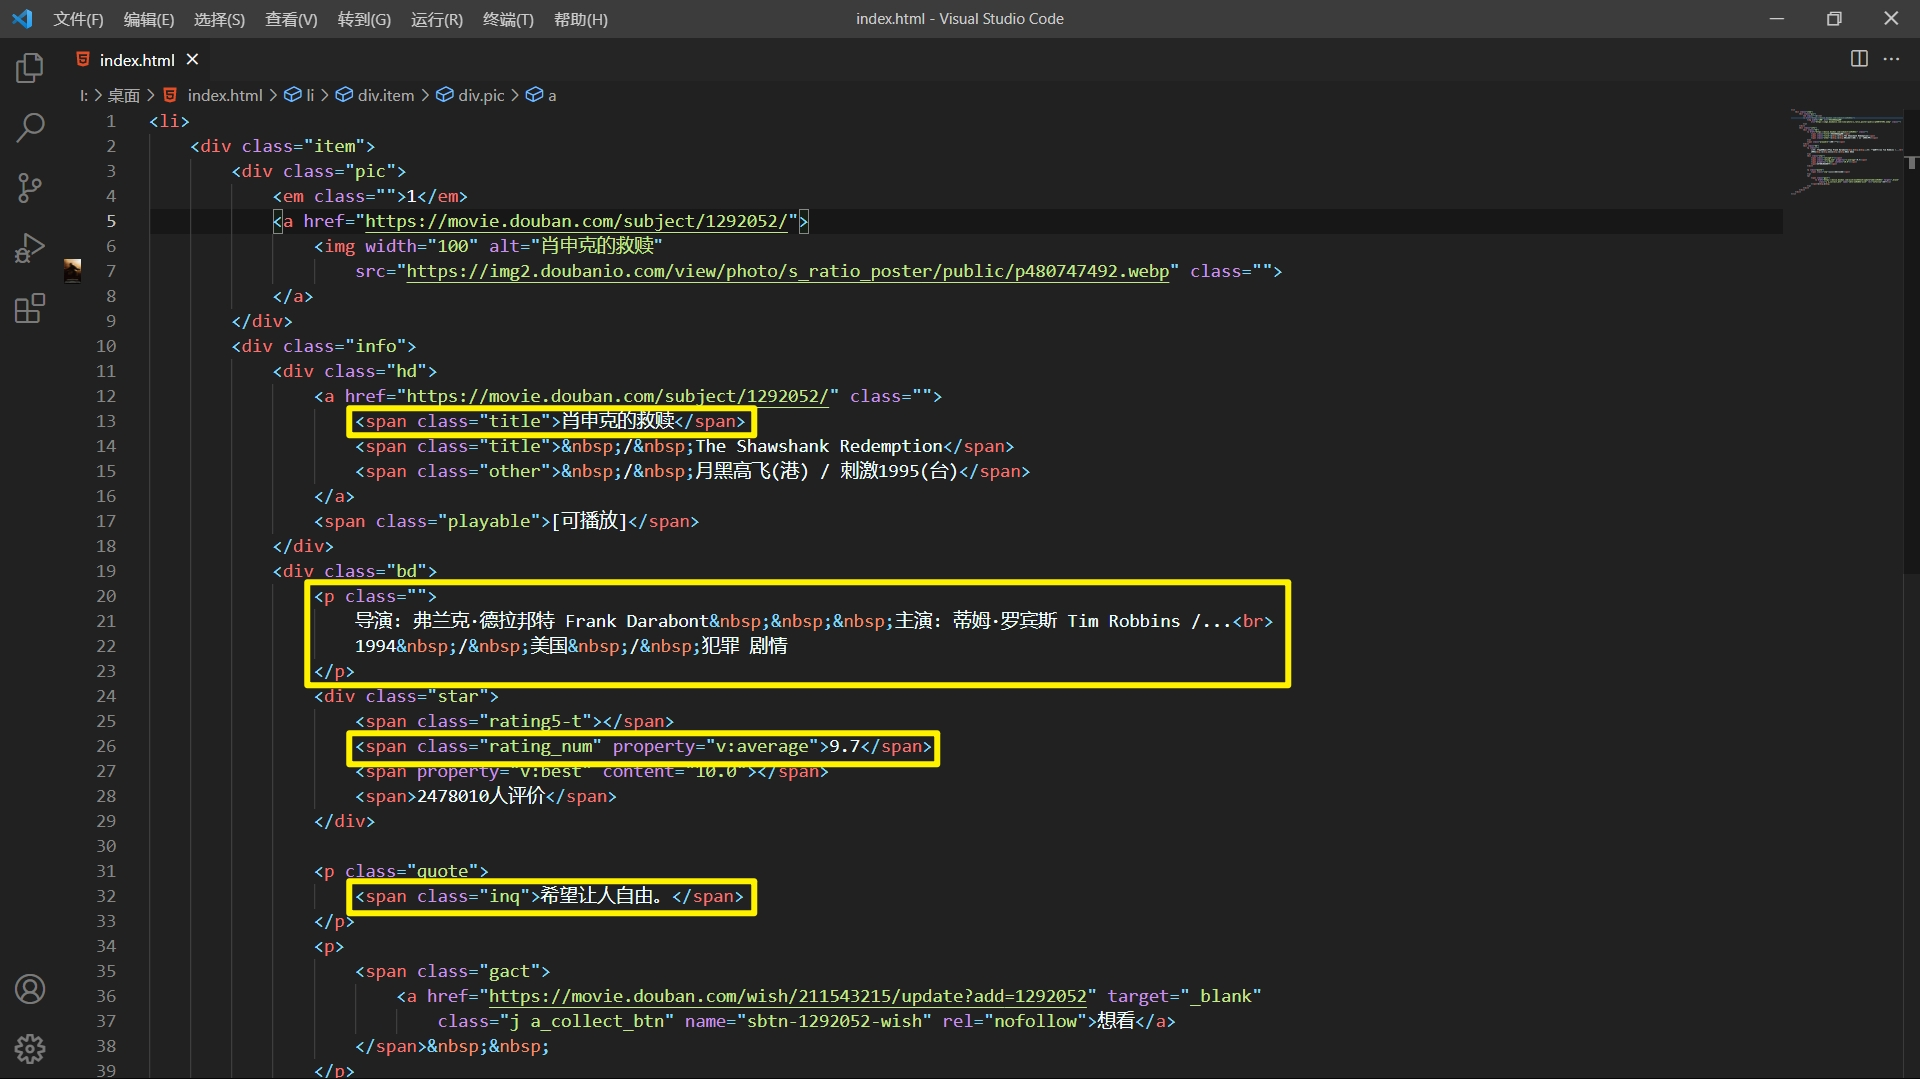Open the Run and Debug view

pyautogui.click(x=30, y=247)
